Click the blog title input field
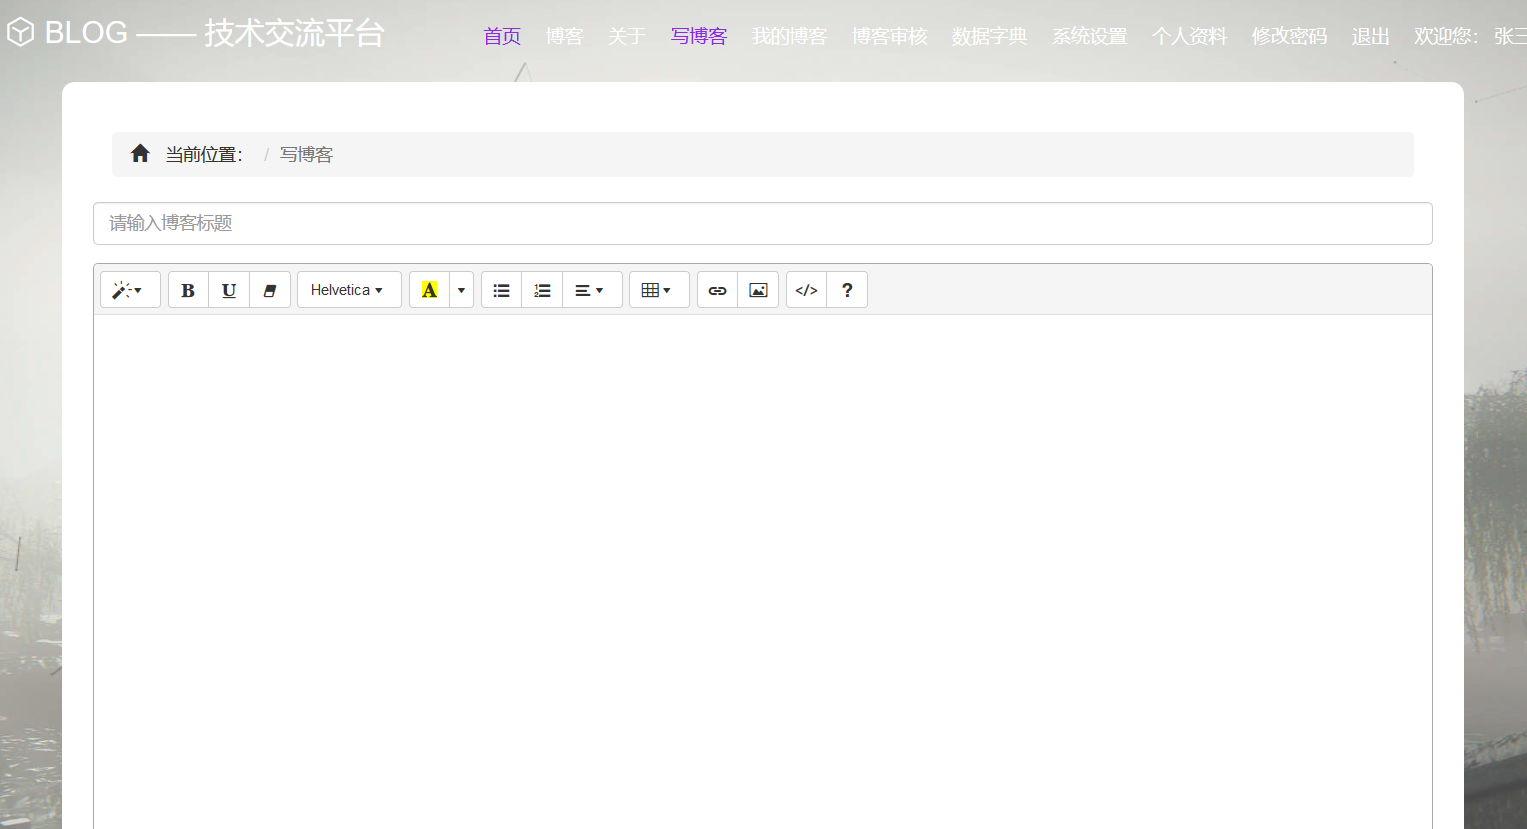Screen dimensions: 1527x829 click(x=763, y=223)
